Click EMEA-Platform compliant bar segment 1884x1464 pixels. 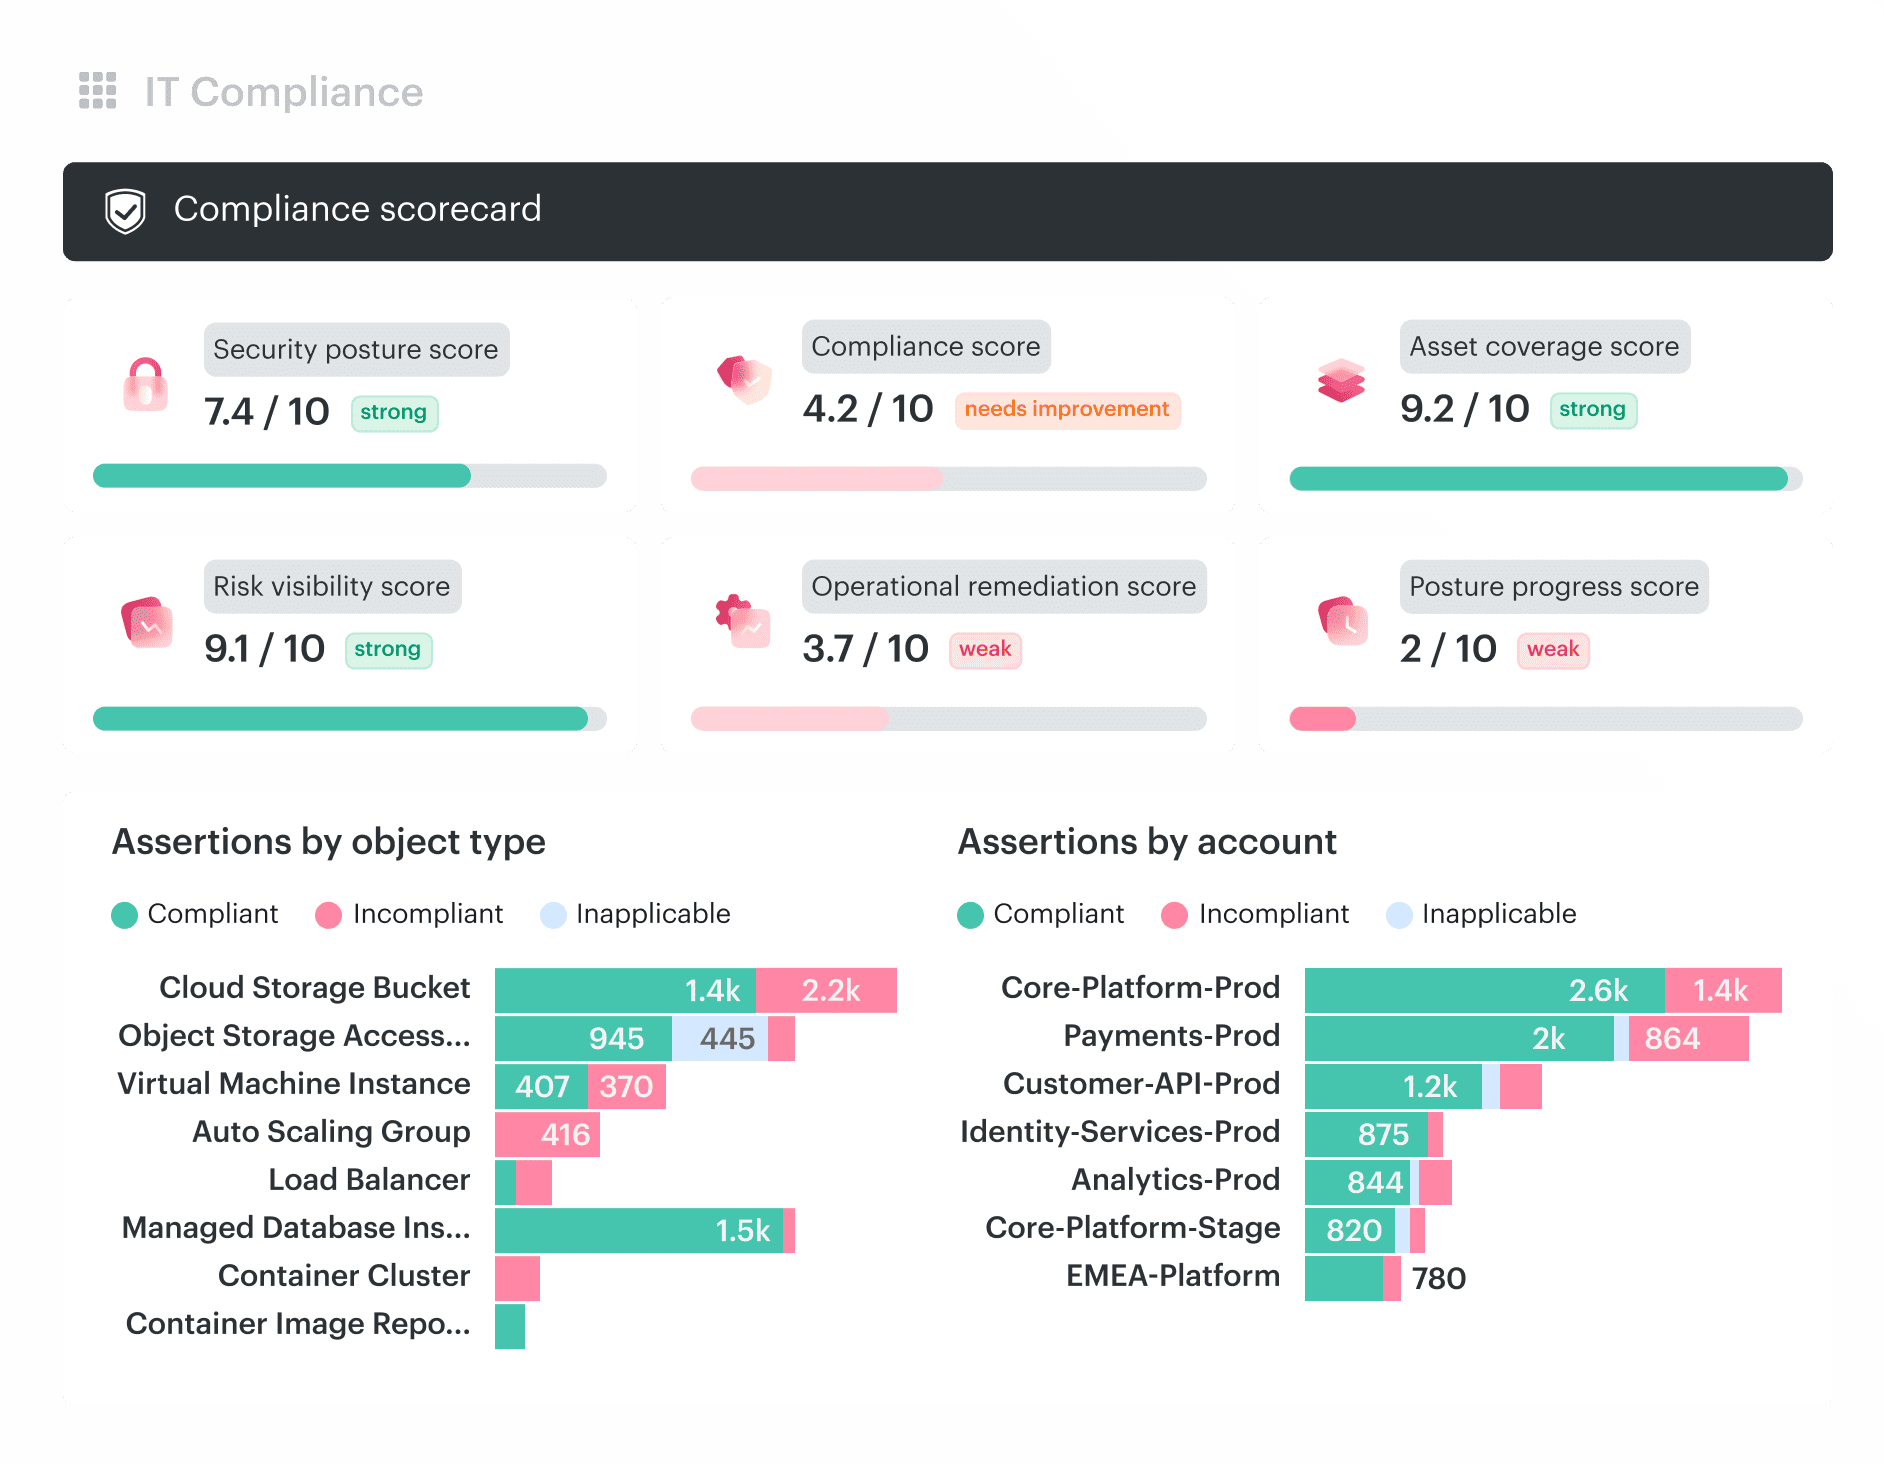coord(1344,1278)
